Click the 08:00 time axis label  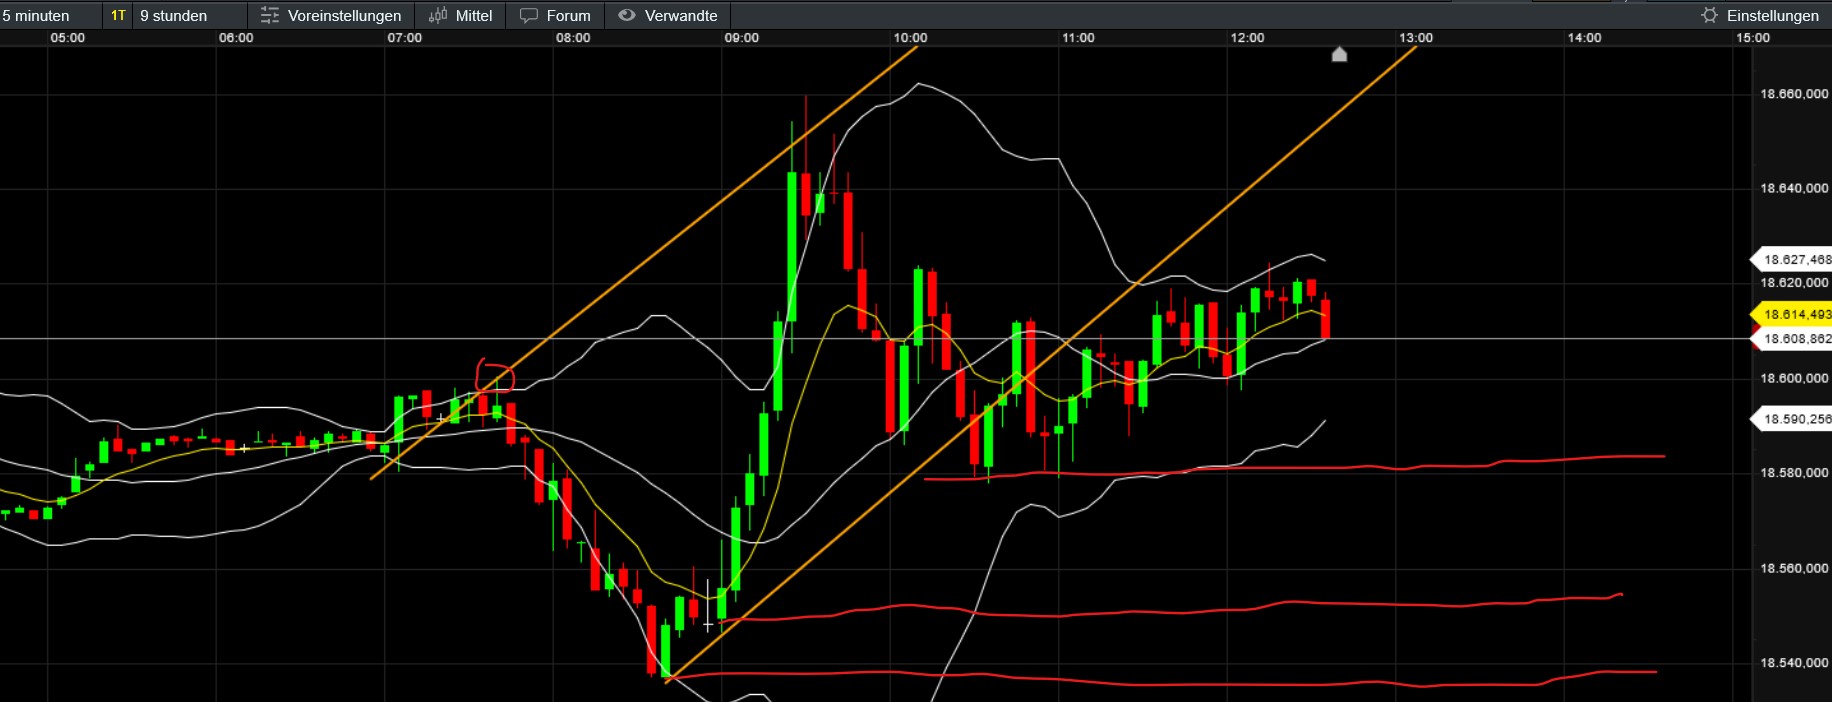coord(573,38)
